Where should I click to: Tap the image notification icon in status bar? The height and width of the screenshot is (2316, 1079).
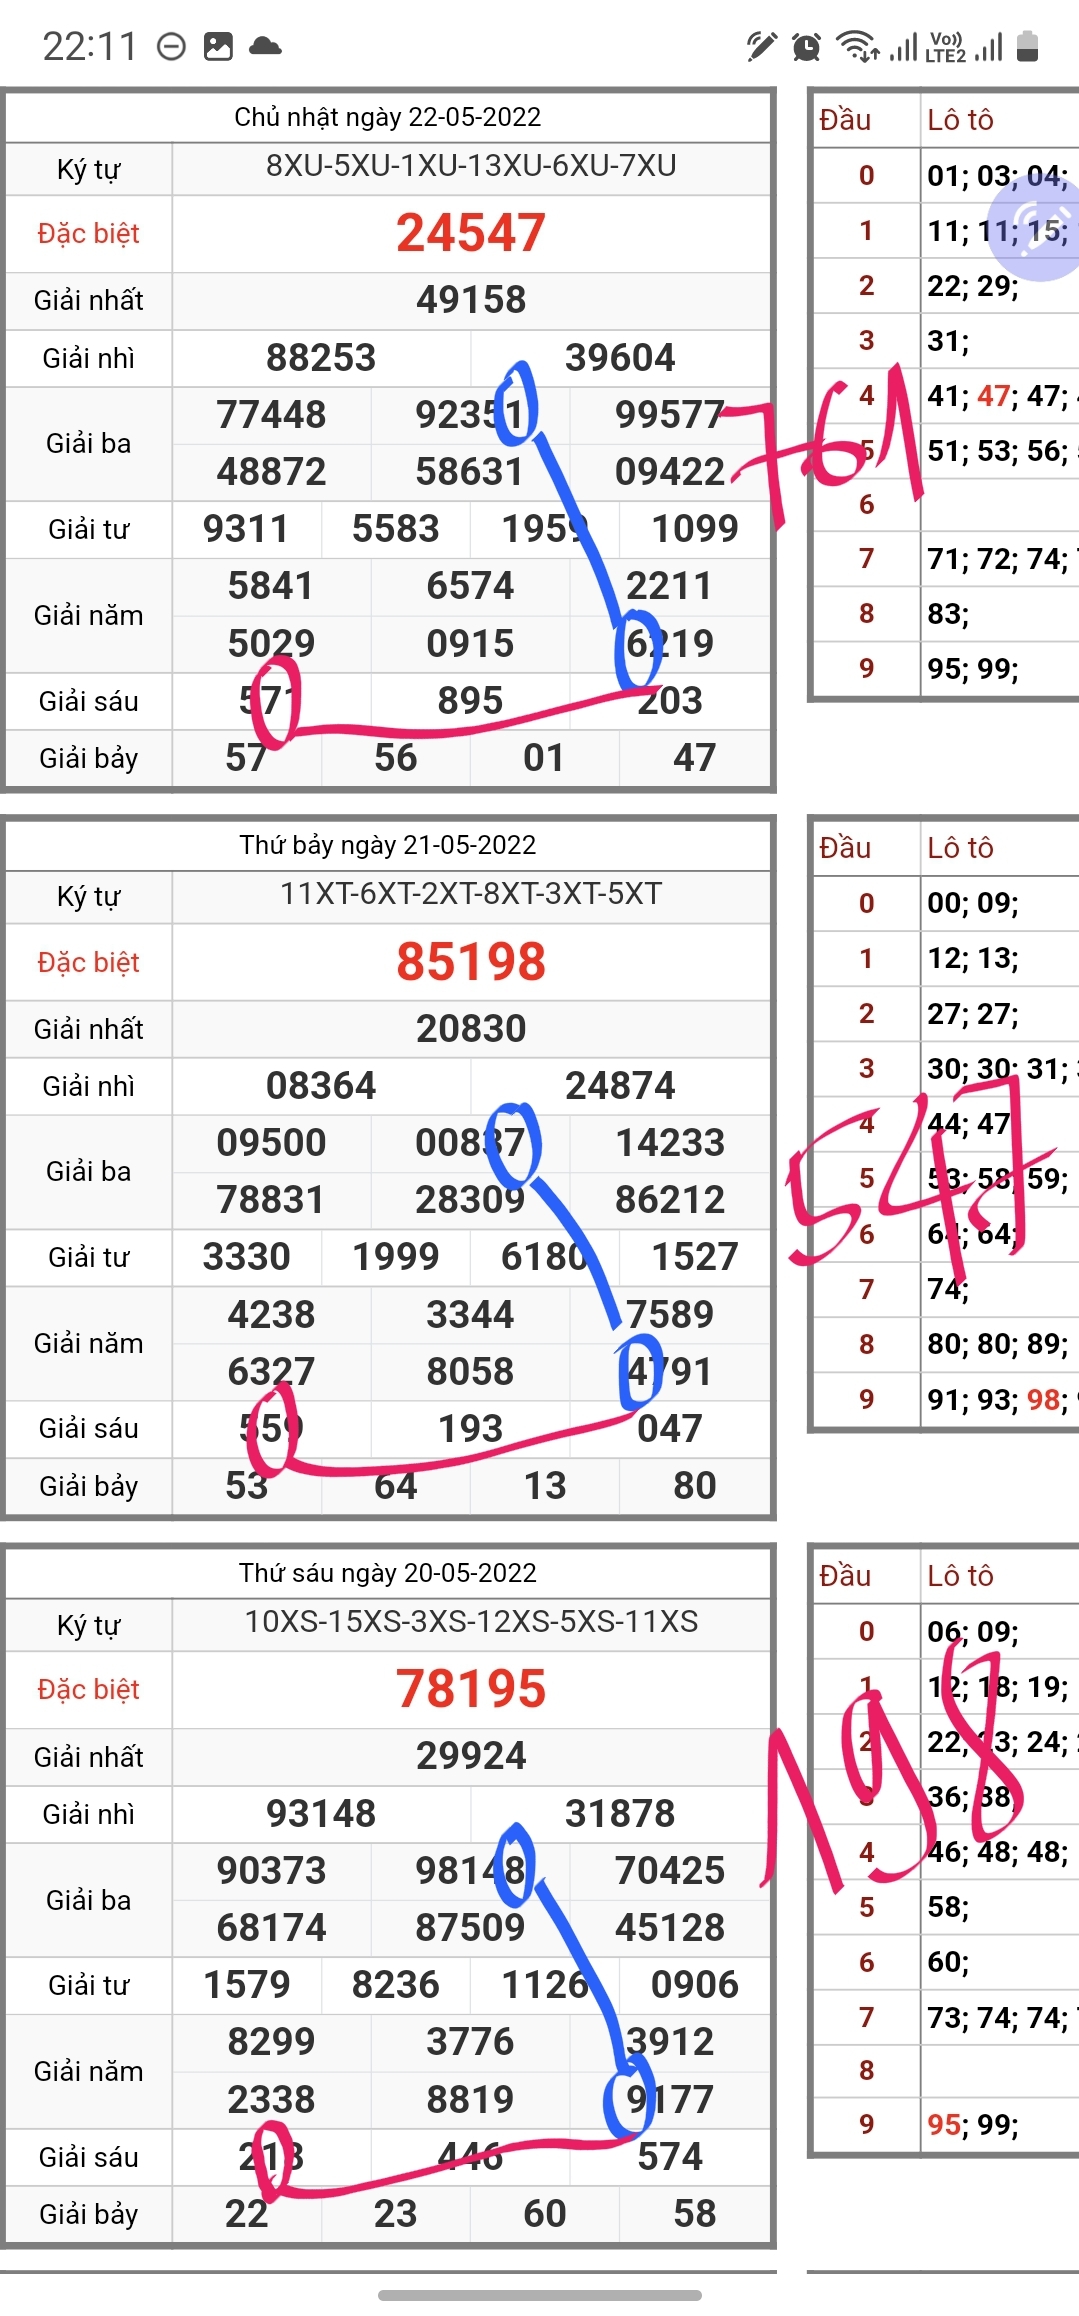[x=218, y=47]
